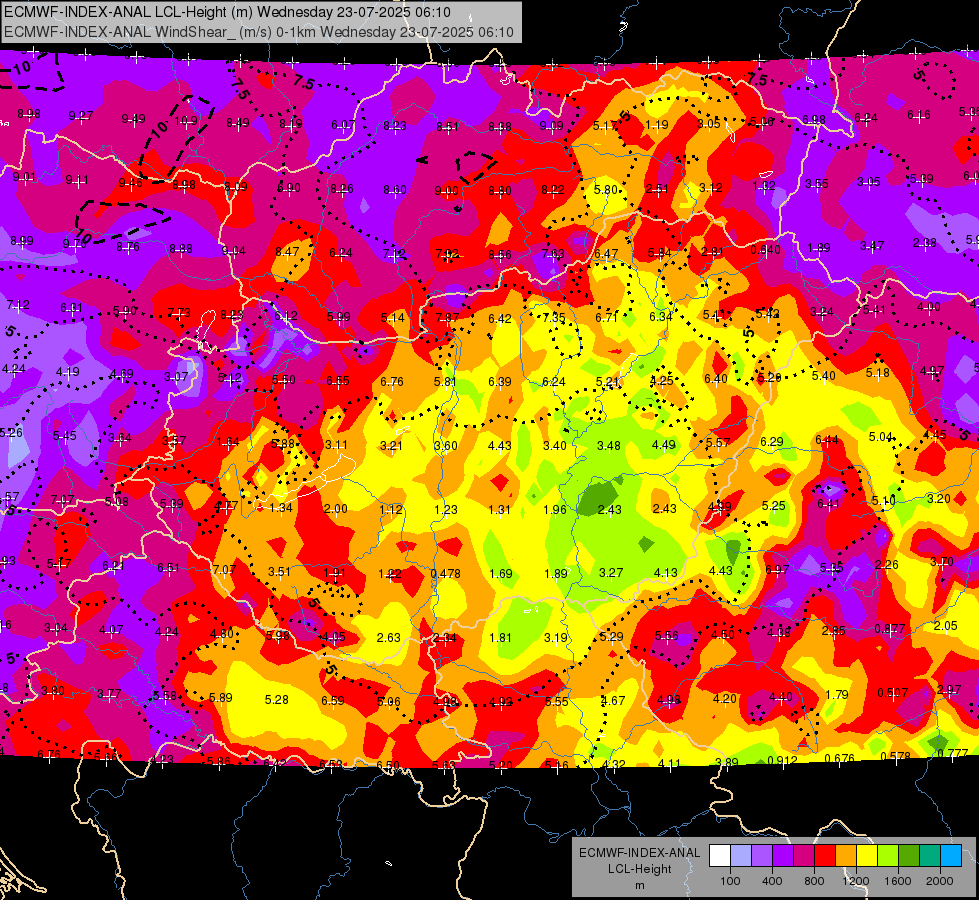This screenshot has height=900, width=979.
Task: Click the grid value '3.40'
Action: click(554, 445)
